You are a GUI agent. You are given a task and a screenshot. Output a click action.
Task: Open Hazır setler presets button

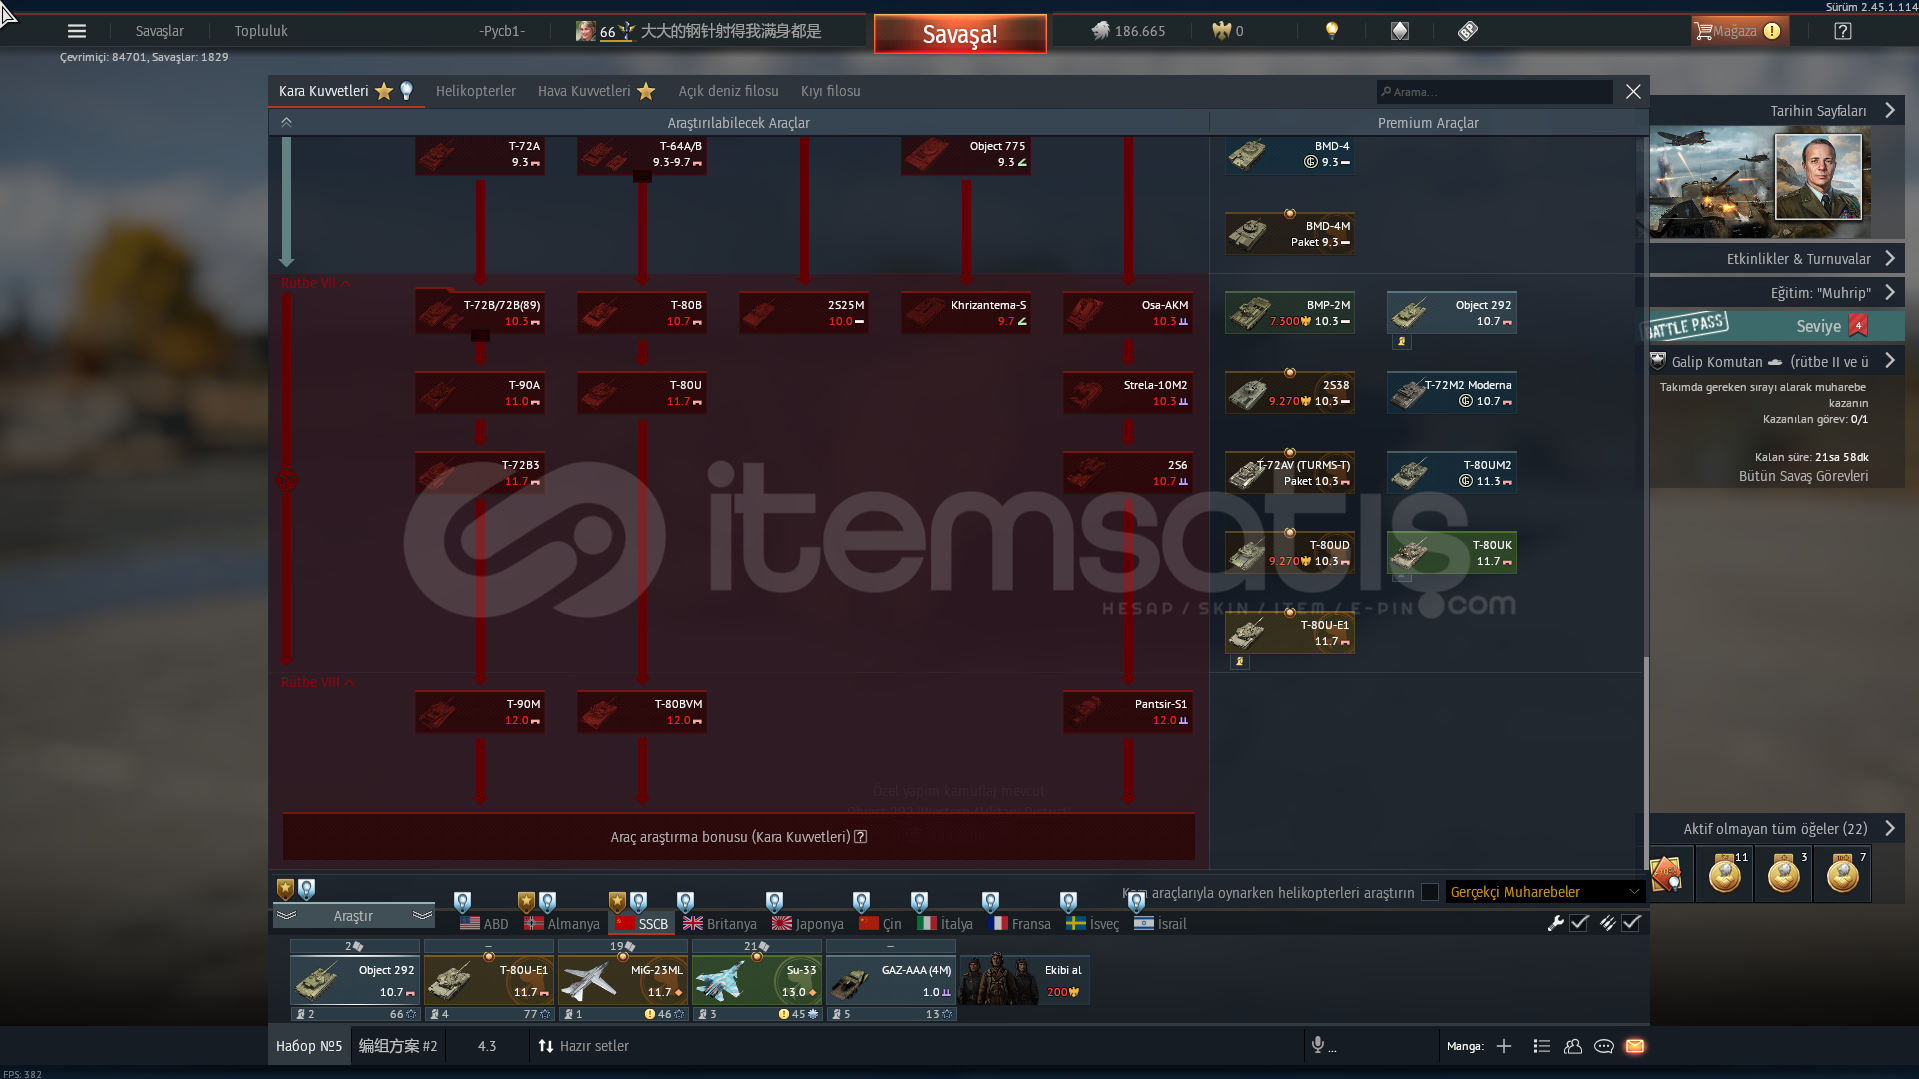point(584,1046)
